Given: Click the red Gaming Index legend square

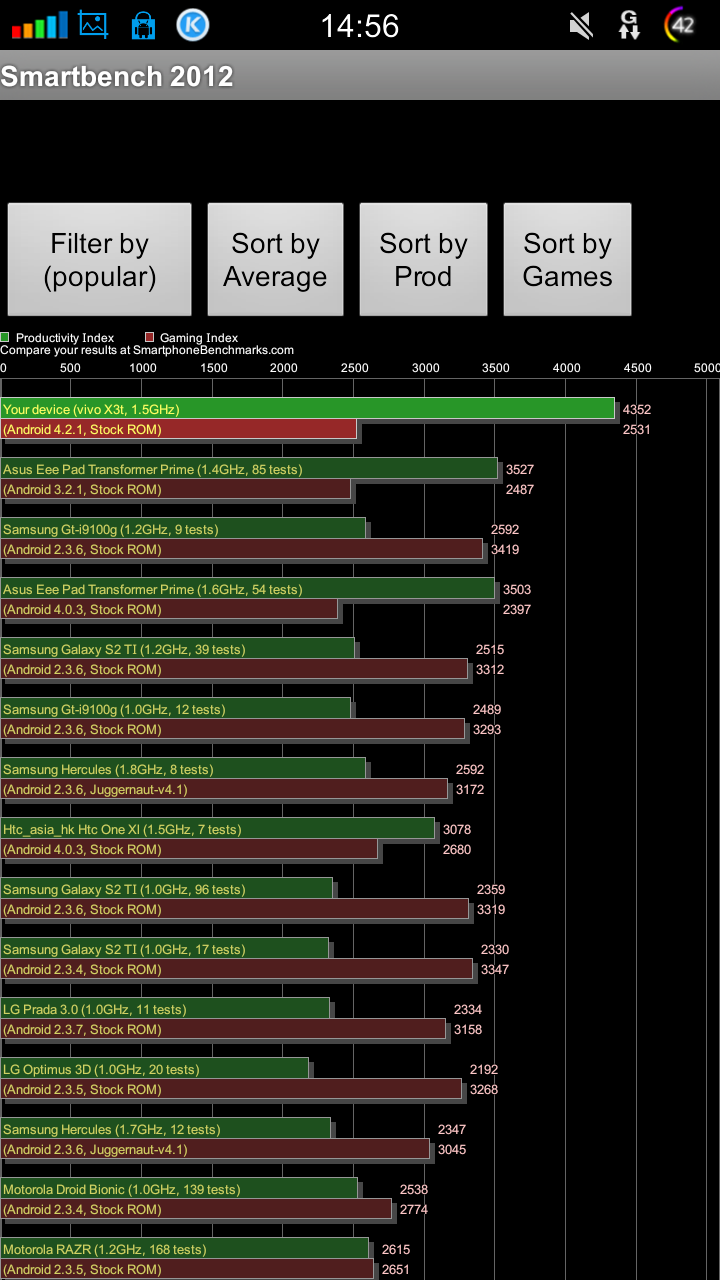Looking at the screenshot, I should 149,338.
